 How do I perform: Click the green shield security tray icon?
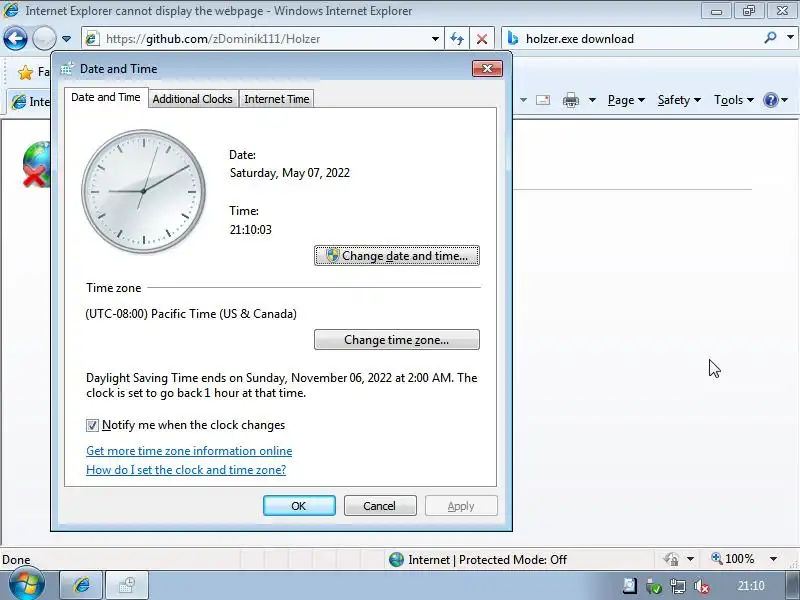(654, 587)
